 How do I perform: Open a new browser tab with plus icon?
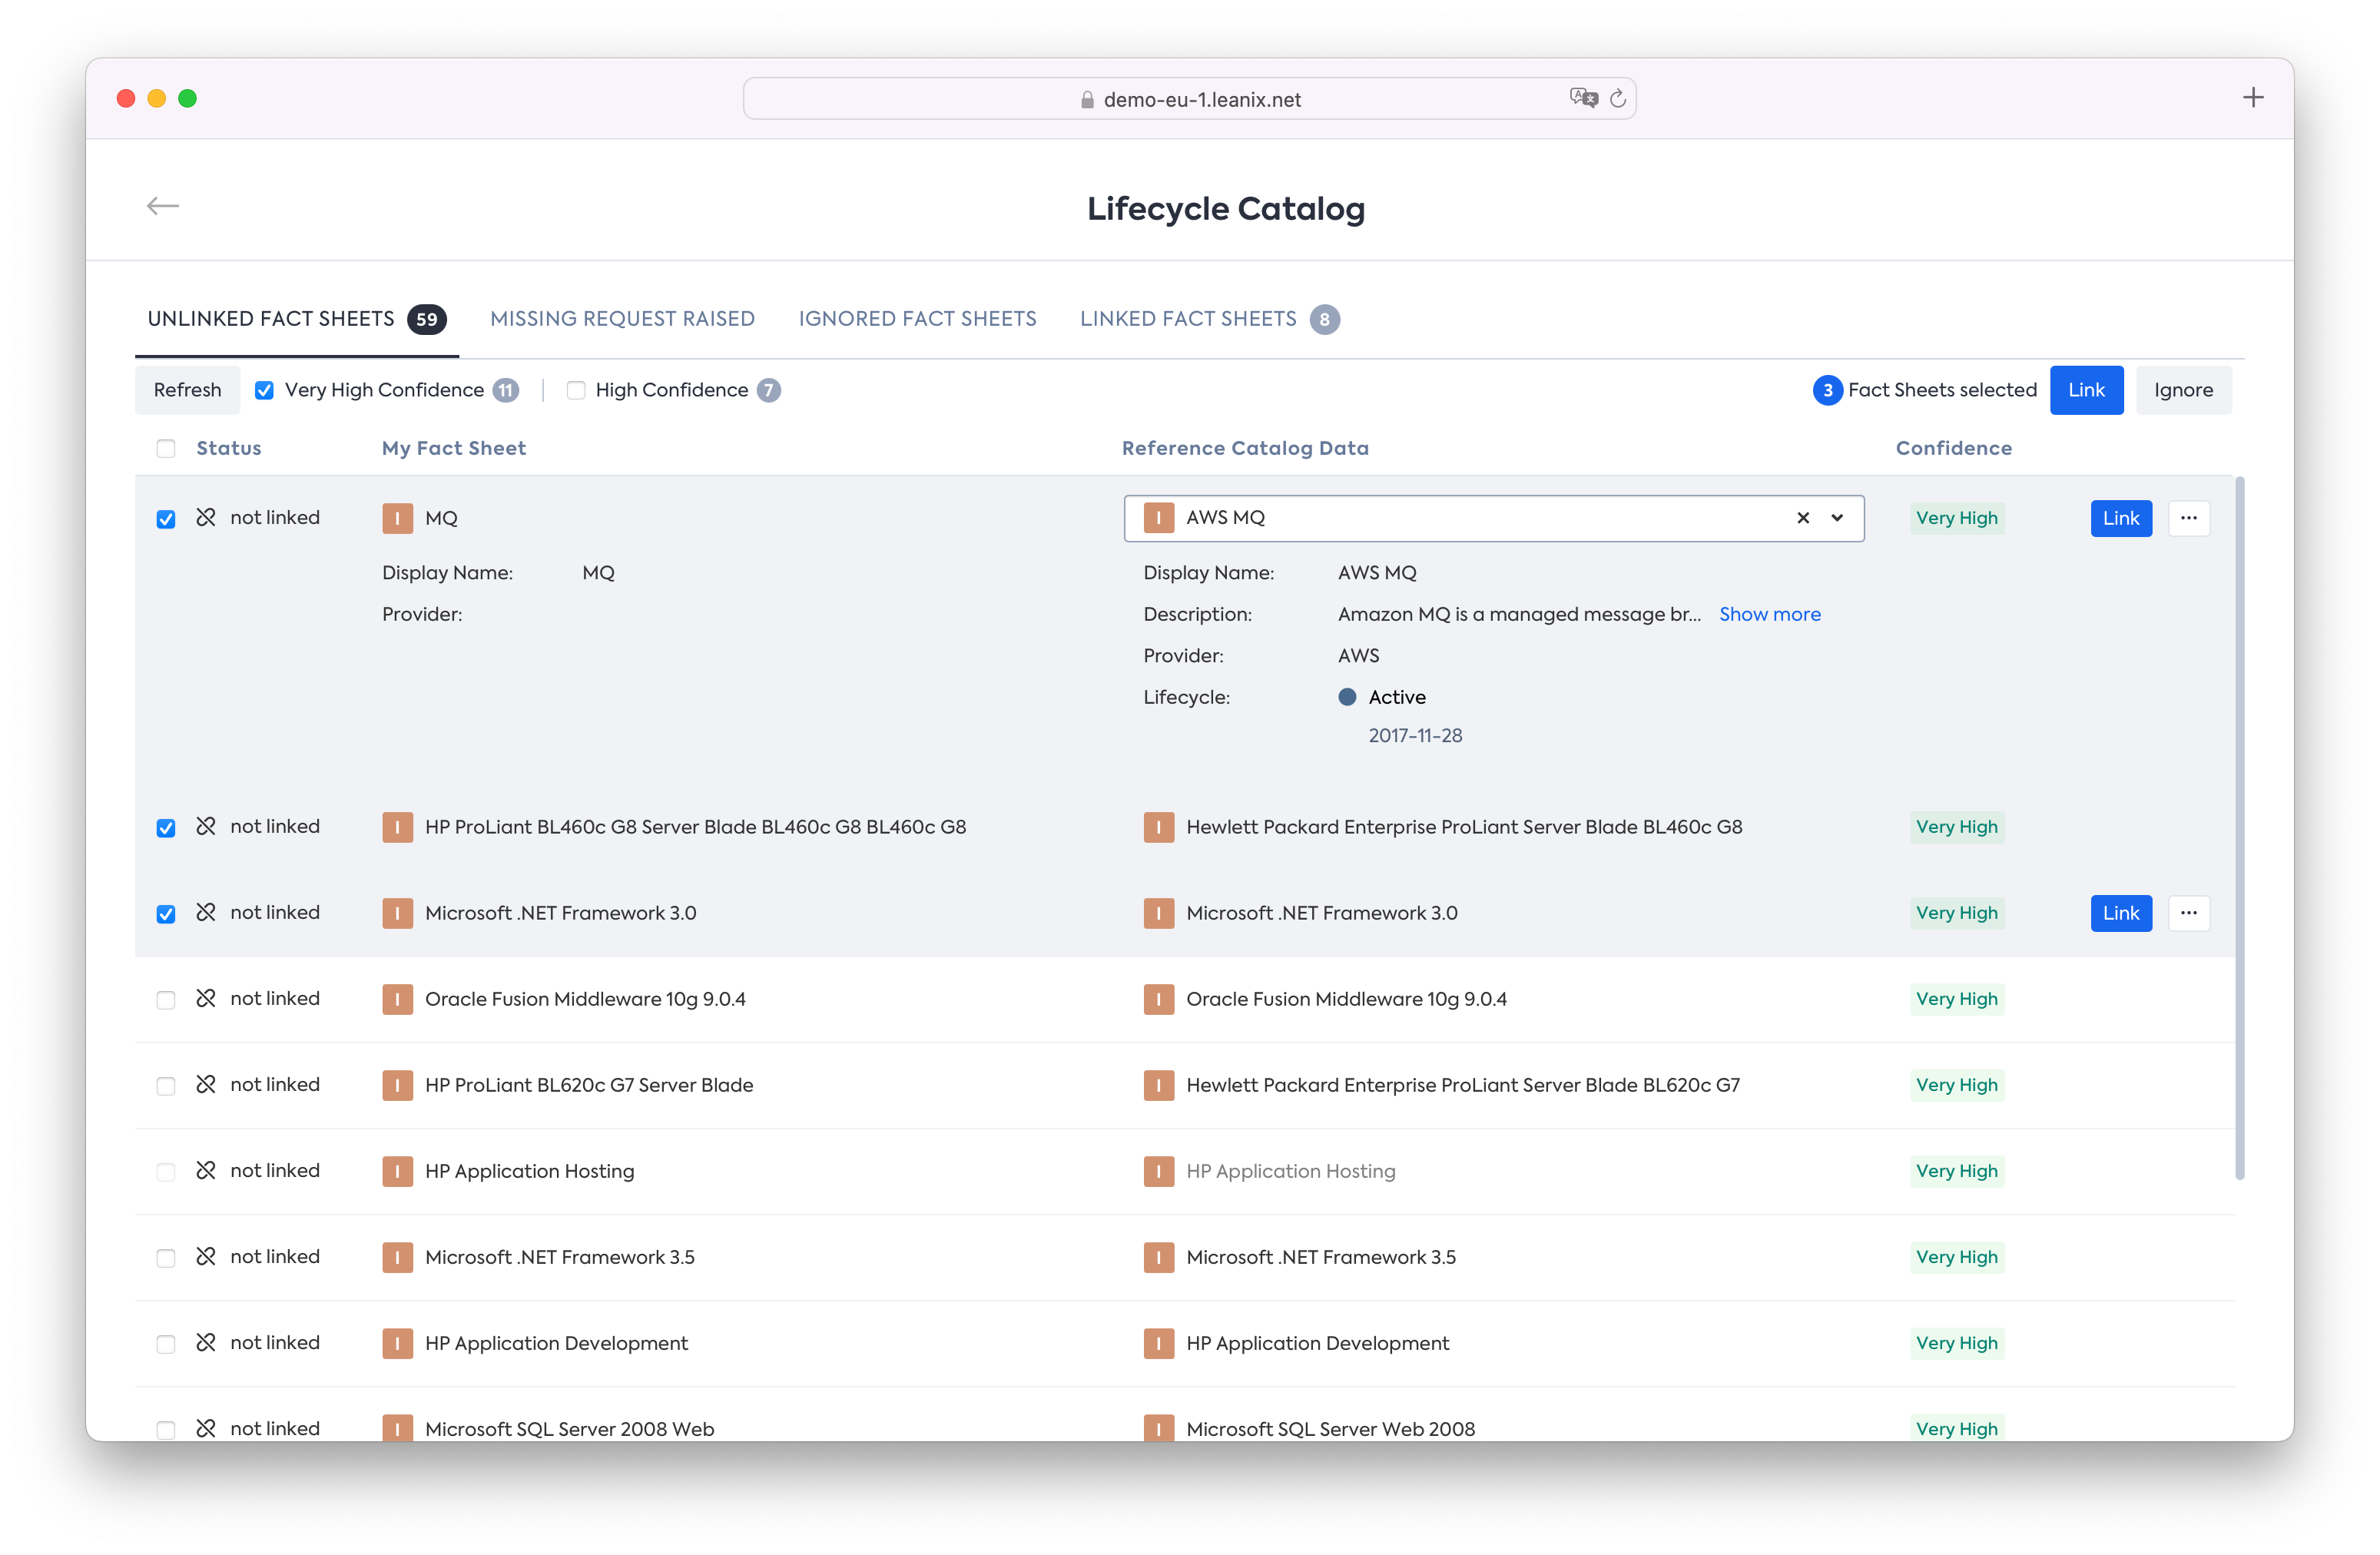click(x=2253, y=97)
